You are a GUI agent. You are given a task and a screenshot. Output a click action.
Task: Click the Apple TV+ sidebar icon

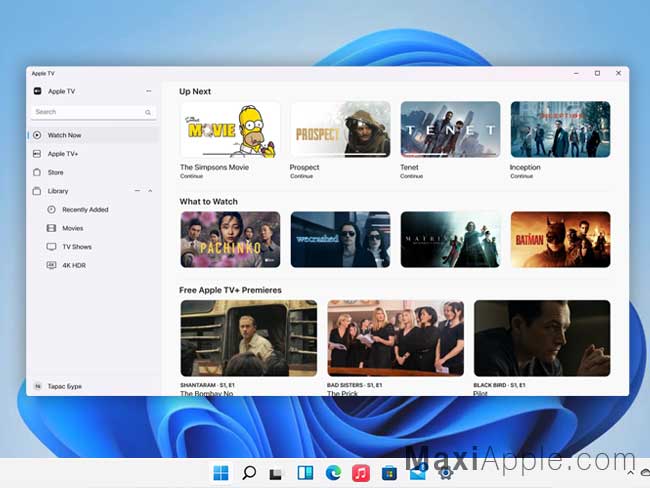click(x=37, y=154)
